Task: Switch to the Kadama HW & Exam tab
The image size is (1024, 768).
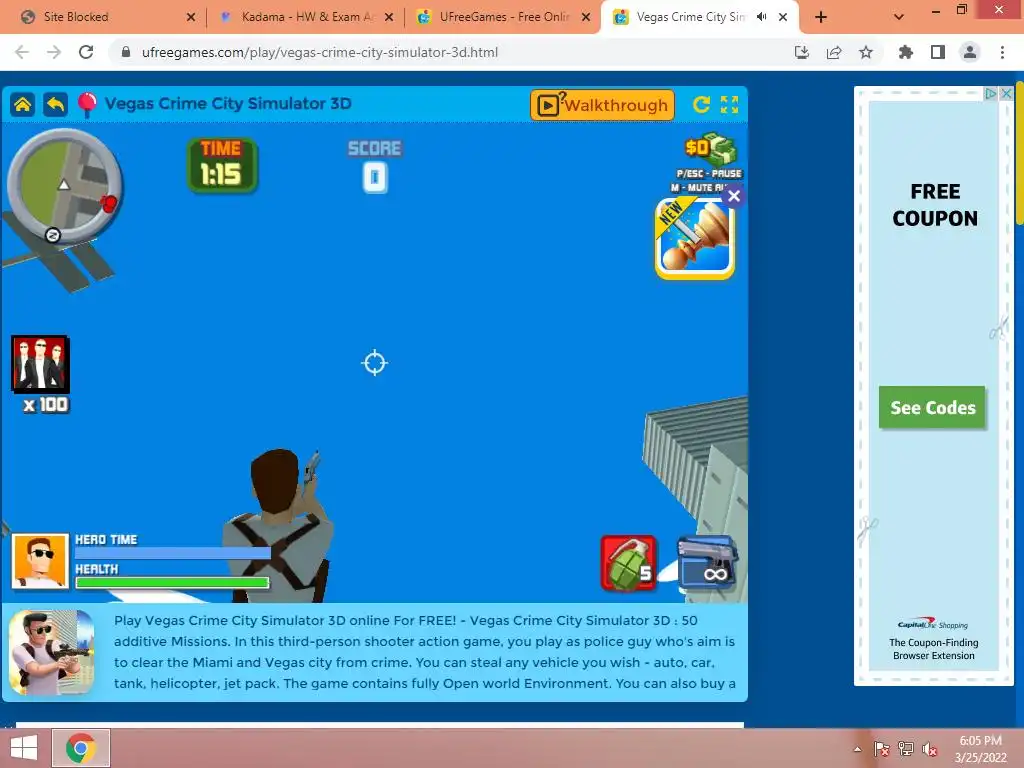Action: tap(307, 17)
